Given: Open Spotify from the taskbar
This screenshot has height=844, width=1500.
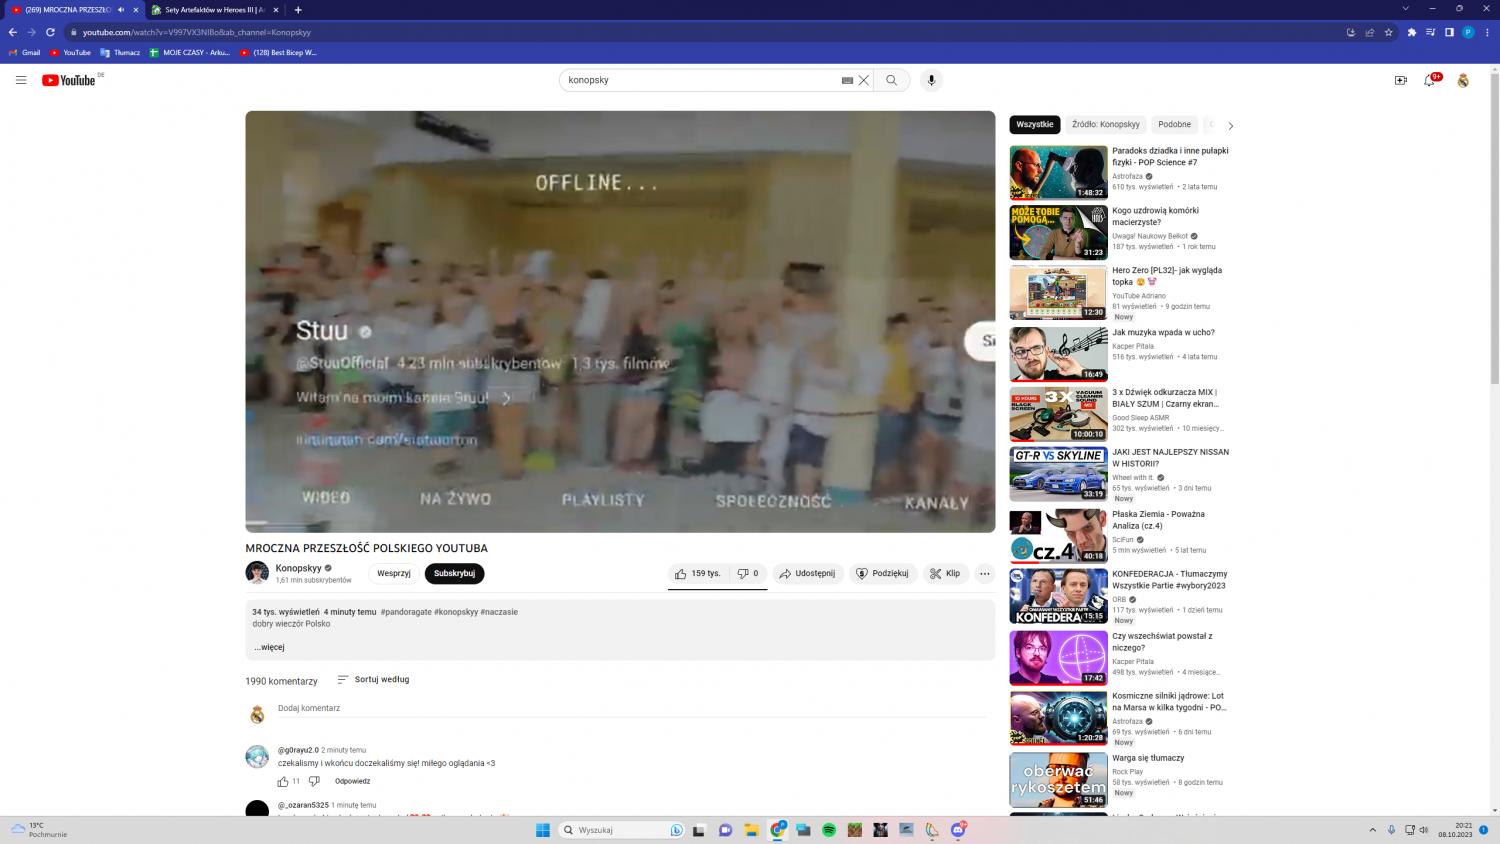Looking at the screenshot, I should (829, 830).
